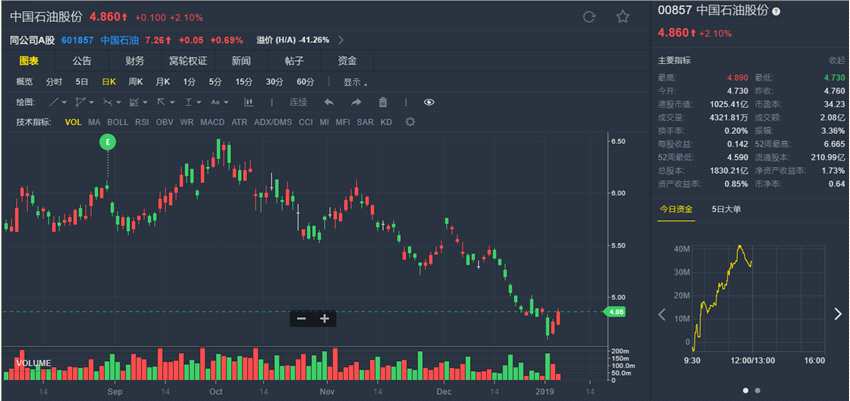Click the green E event marker on chart
The image size is (850, 401).
pos(108,142)
